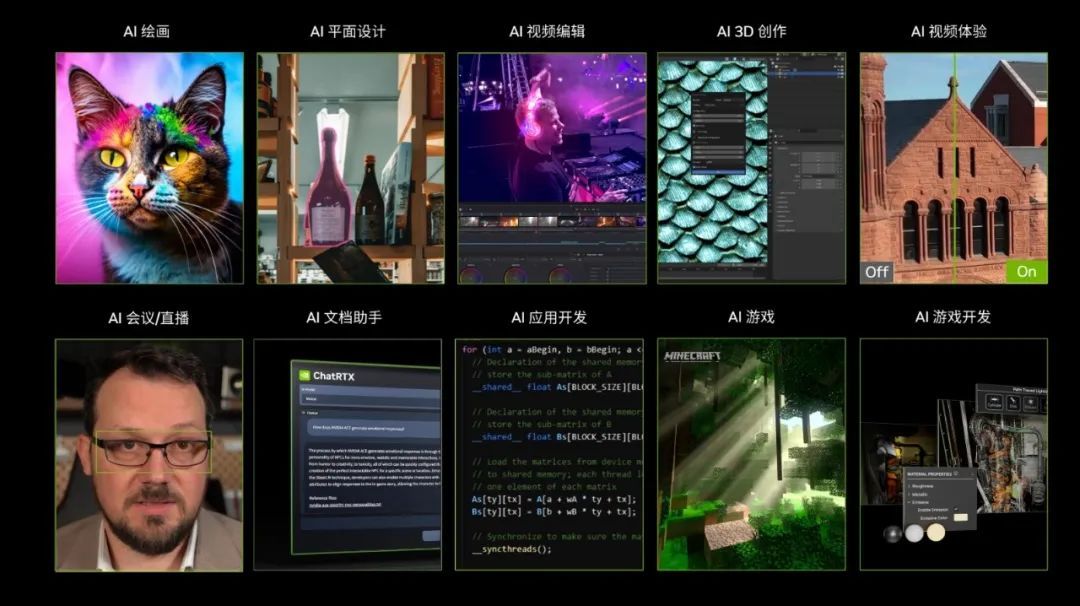Click the Off label on the building image
Image resolution: width=1080 pixels, height=606 pixels.
(x=877, y=272)
